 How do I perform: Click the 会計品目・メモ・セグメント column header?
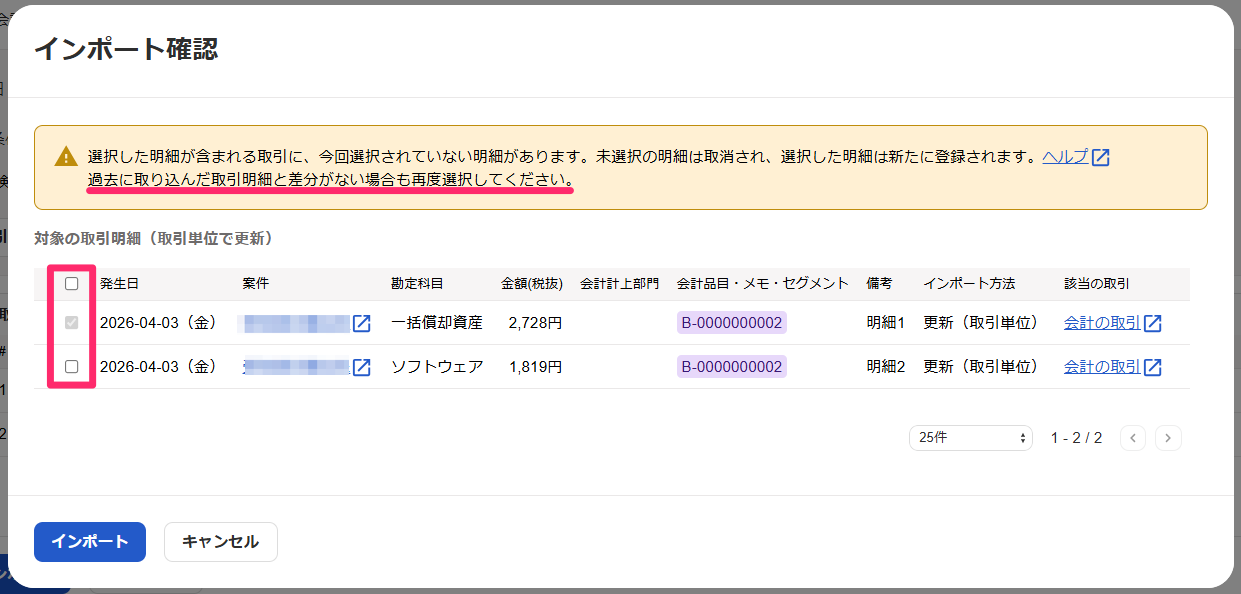point(763,284)
